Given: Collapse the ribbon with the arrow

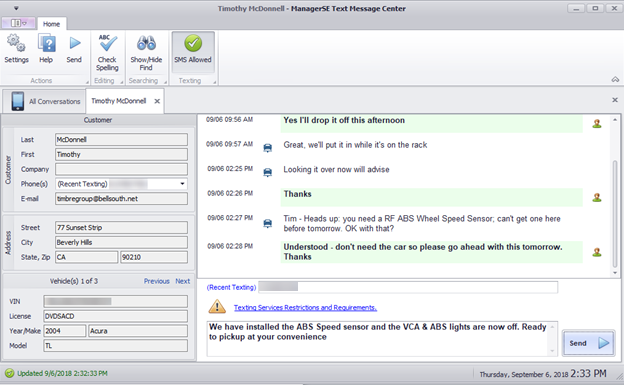Looking at the screenshot, I should click(615, 80).
